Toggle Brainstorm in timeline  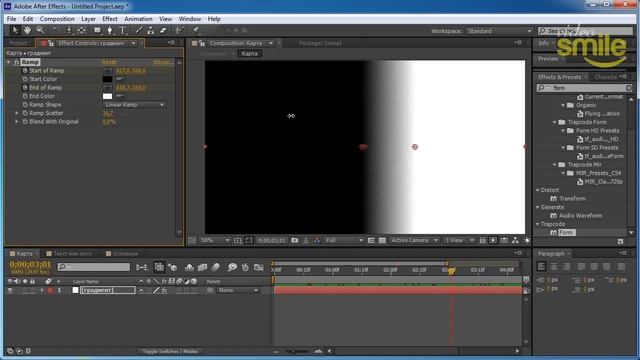[232, 267]
